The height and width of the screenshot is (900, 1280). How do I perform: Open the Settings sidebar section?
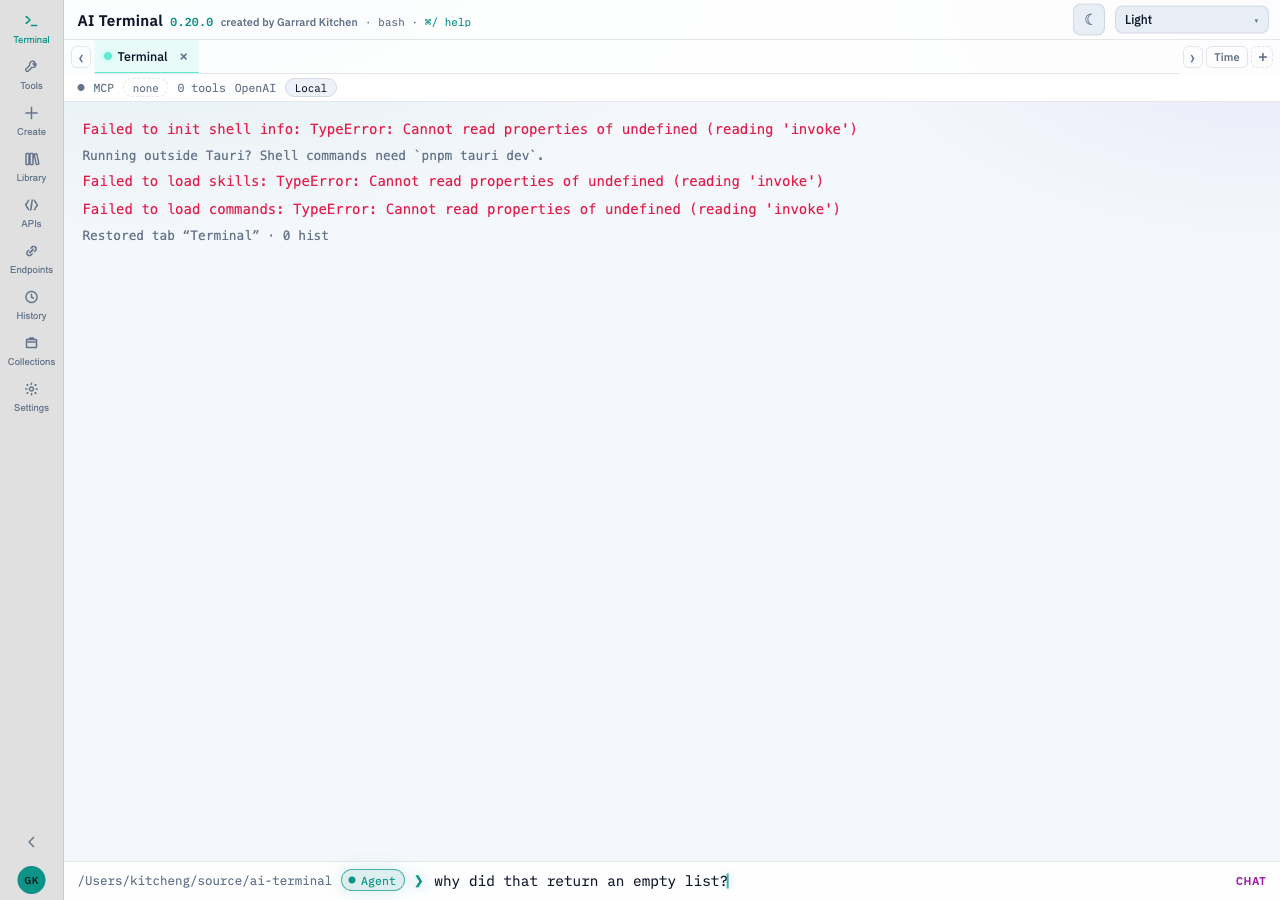[x=31, y=397]
